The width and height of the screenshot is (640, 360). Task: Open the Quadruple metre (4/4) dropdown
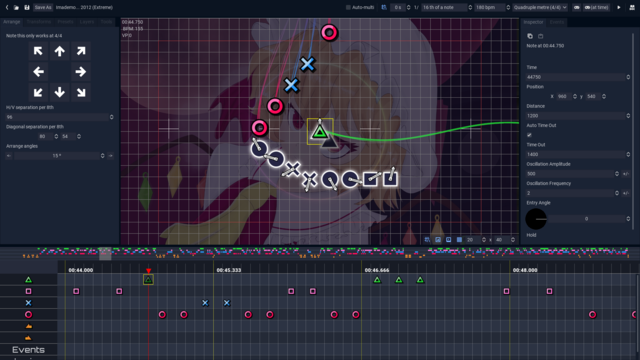pos(540,7)
